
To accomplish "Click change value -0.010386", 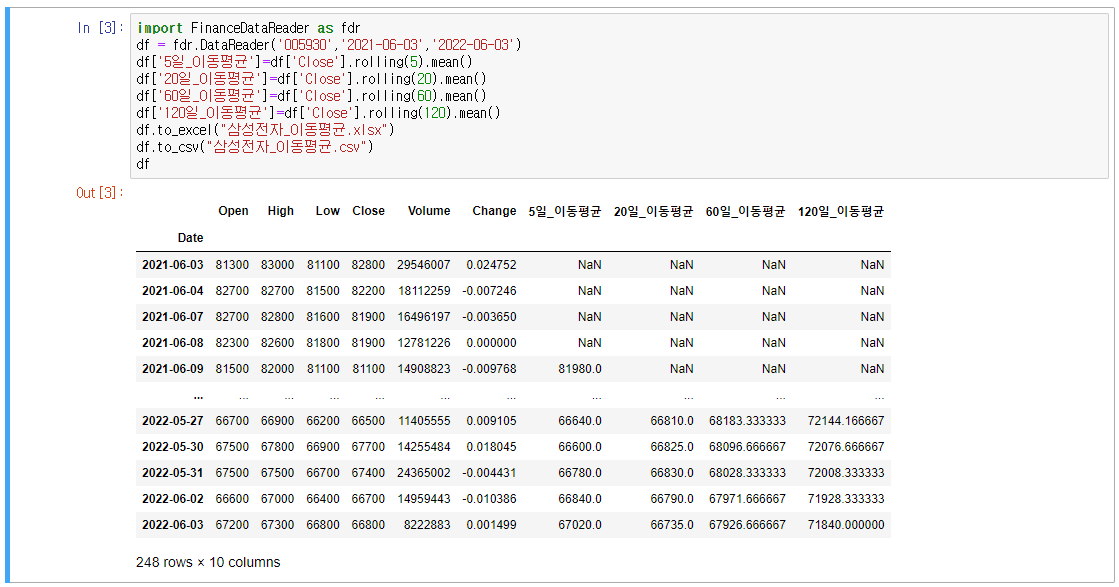I will click(490, 499).
